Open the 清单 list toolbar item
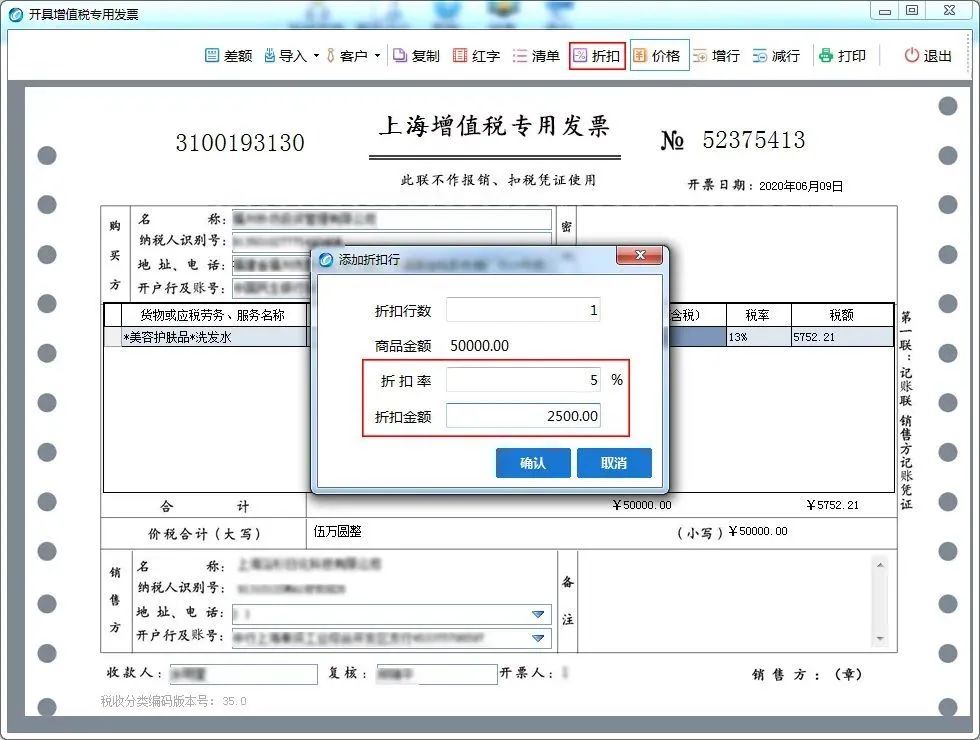The width and height of the screenshot is (980, 740). 536,56
